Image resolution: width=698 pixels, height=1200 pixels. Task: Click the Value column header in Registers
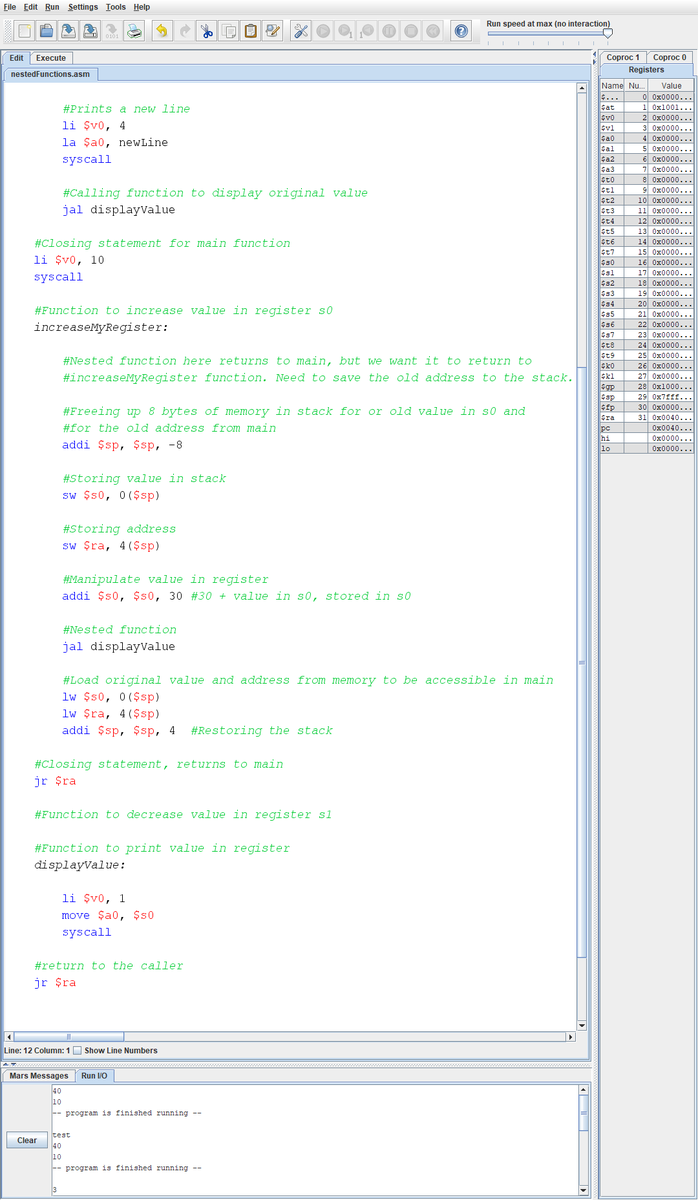671,86
